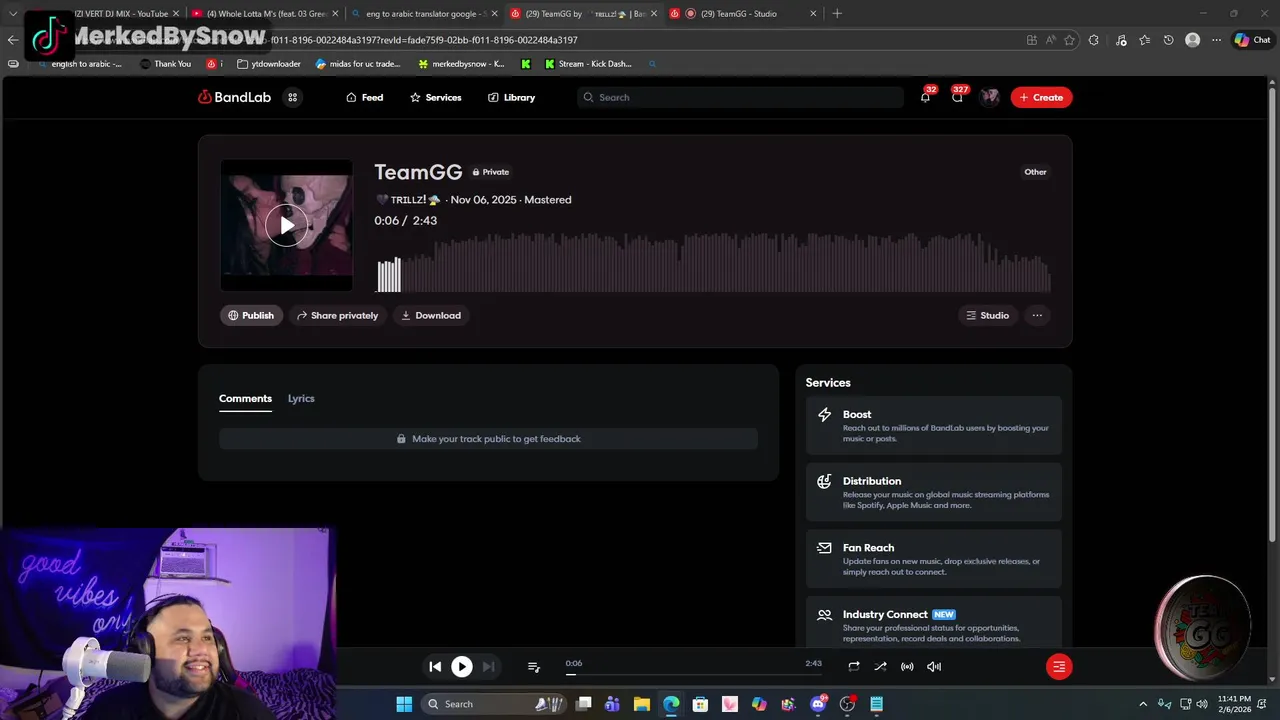Screen dimensions: 1280x720
Task: Toggle repeat in the player bar
Action: click(854, 666)
